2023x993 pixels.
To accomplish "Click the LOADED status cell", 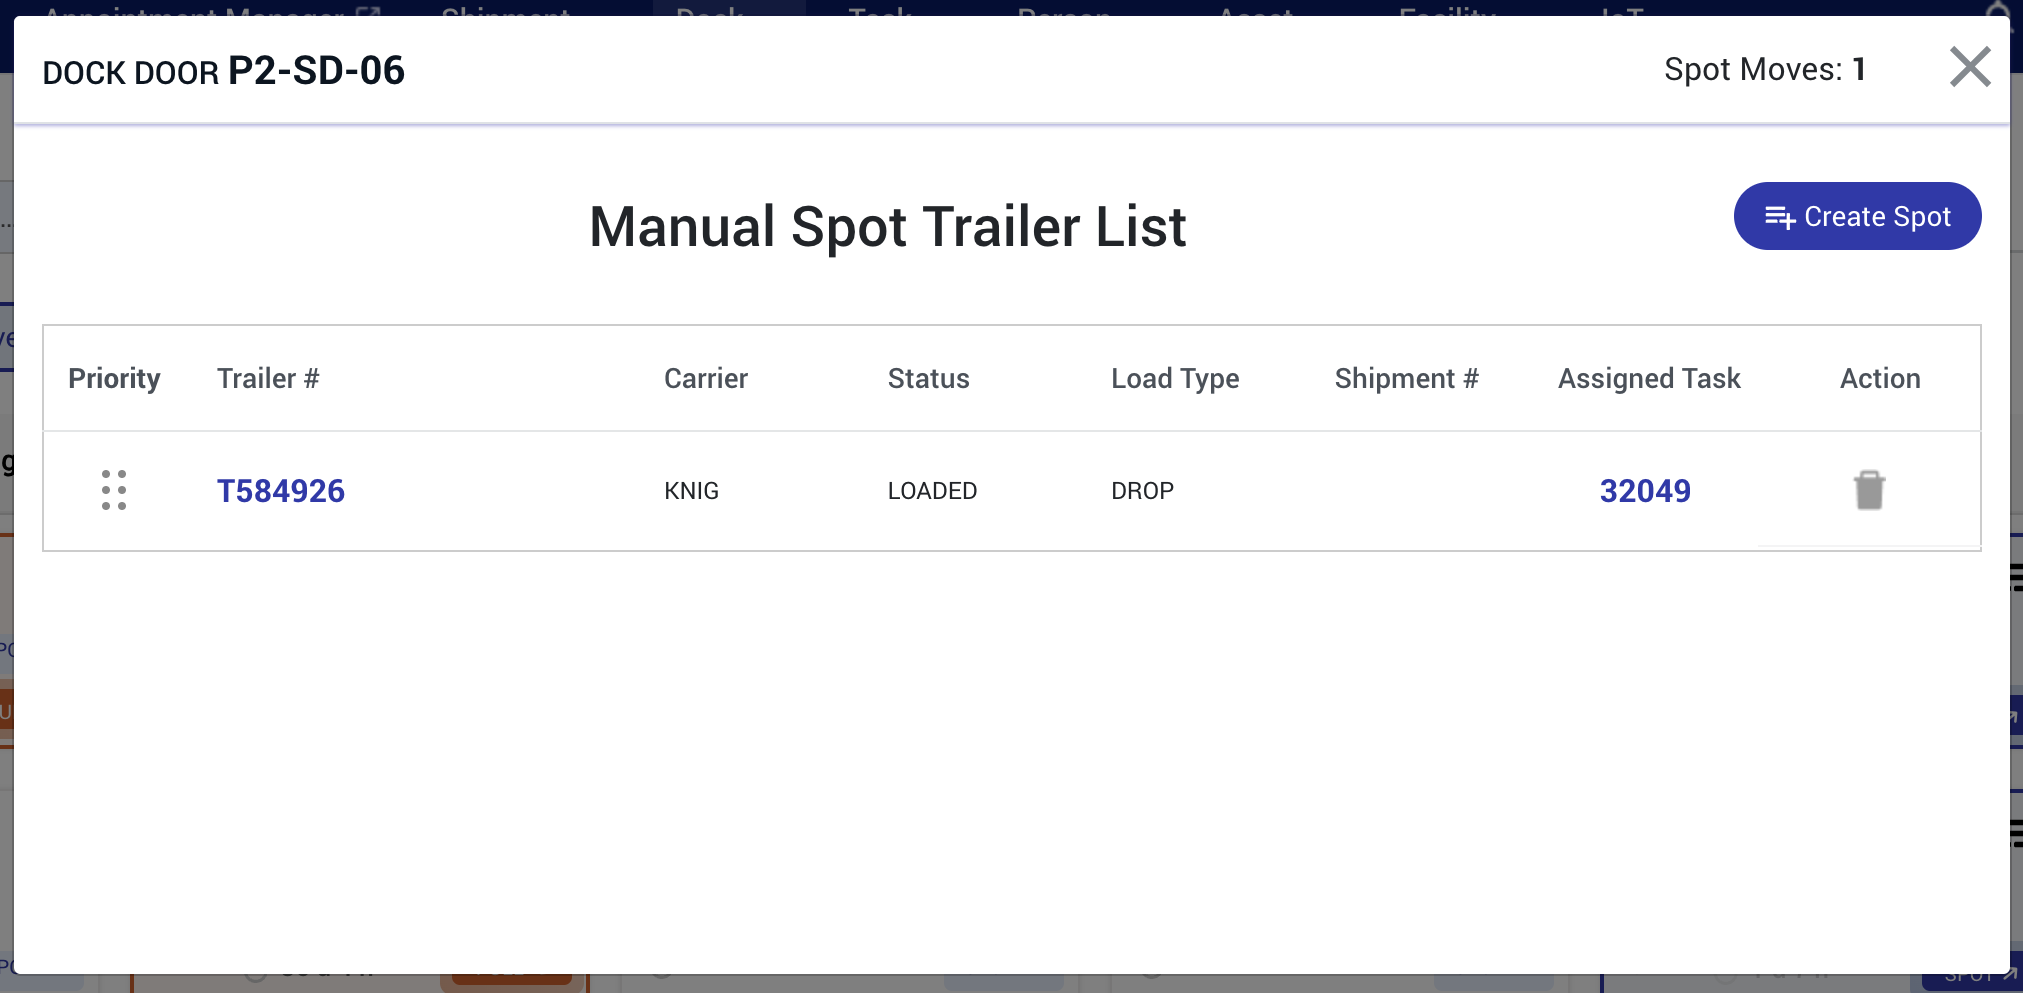I will pos(932,491).
